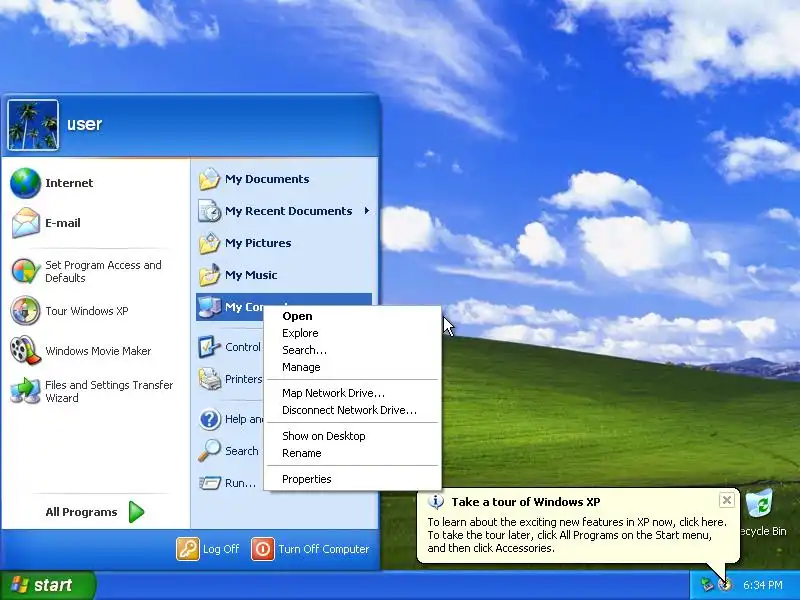
Task: Open Properties from the context menu
Action: click(x=353, y=479)
